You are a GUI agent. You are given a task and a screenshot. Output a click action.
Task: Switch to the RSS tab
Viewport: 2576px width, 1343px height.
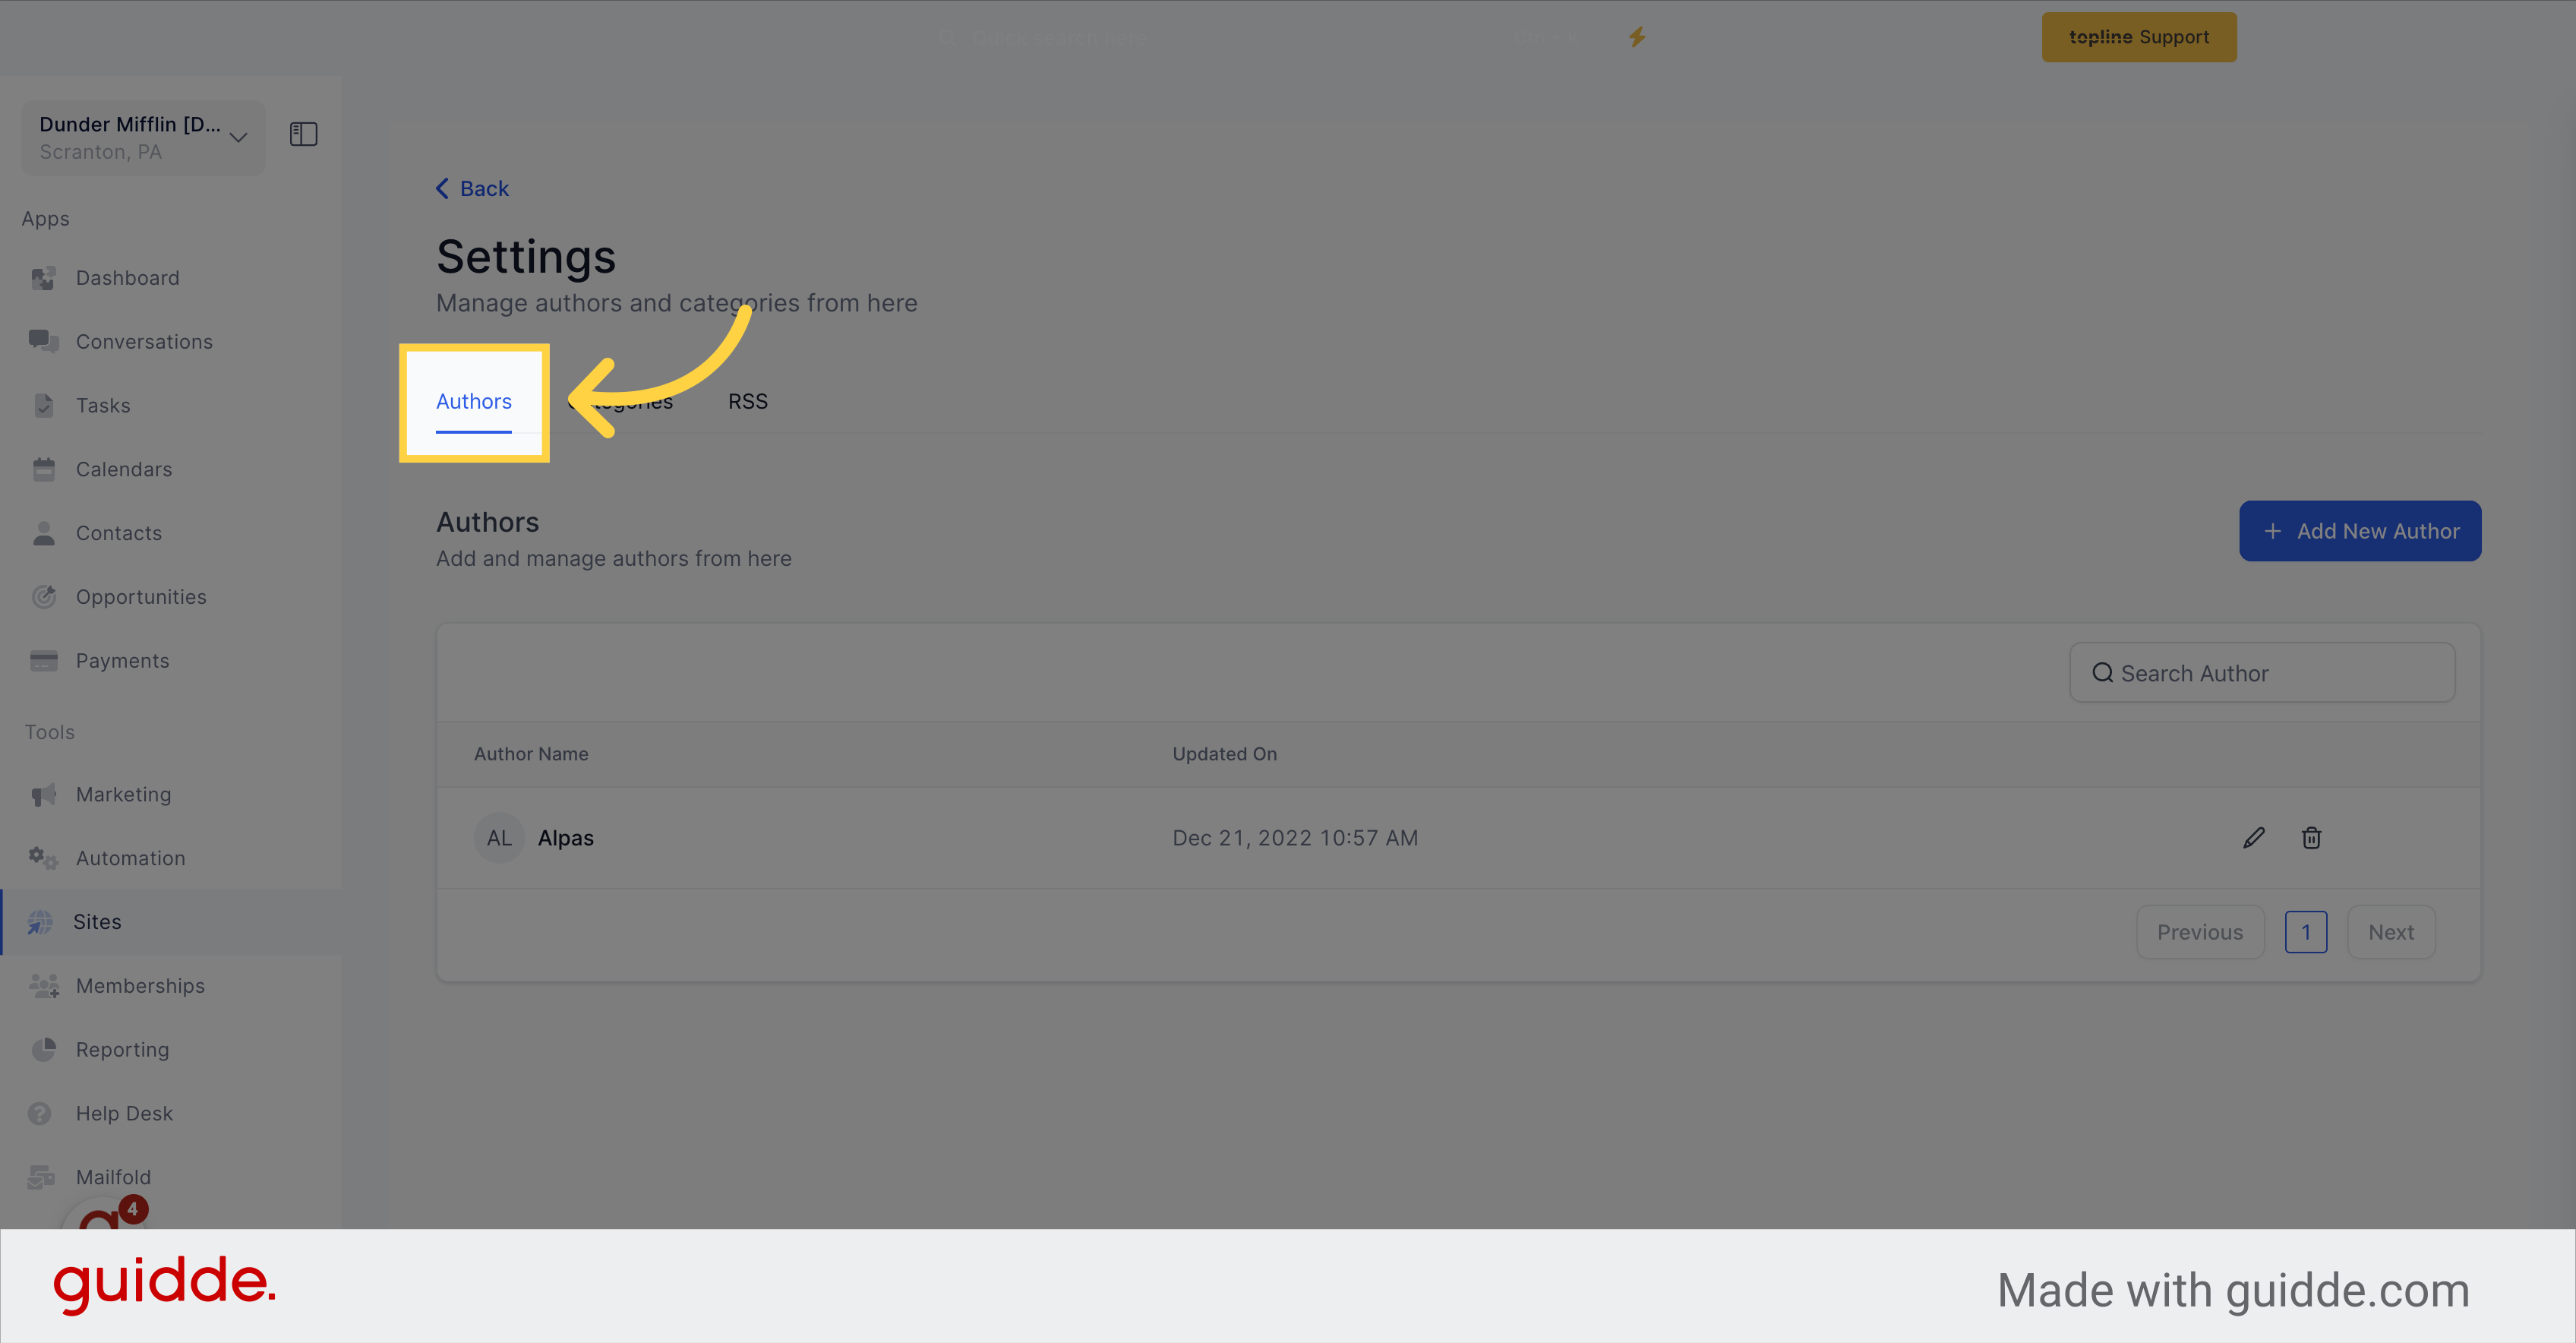pyautogui.click(x=748, y=399)
